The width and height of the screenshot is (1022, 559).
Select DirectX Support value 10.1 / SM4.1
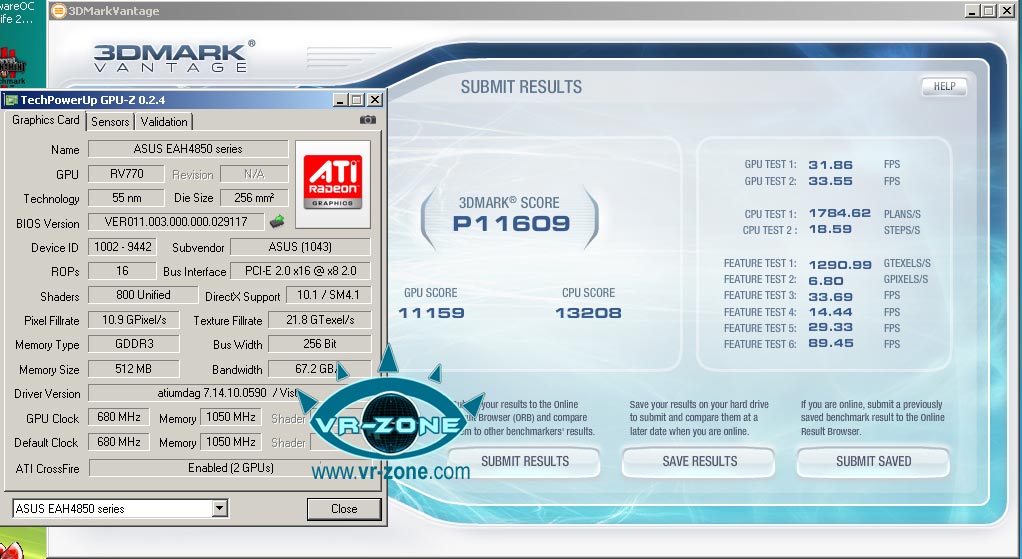(x=328, y=295)
